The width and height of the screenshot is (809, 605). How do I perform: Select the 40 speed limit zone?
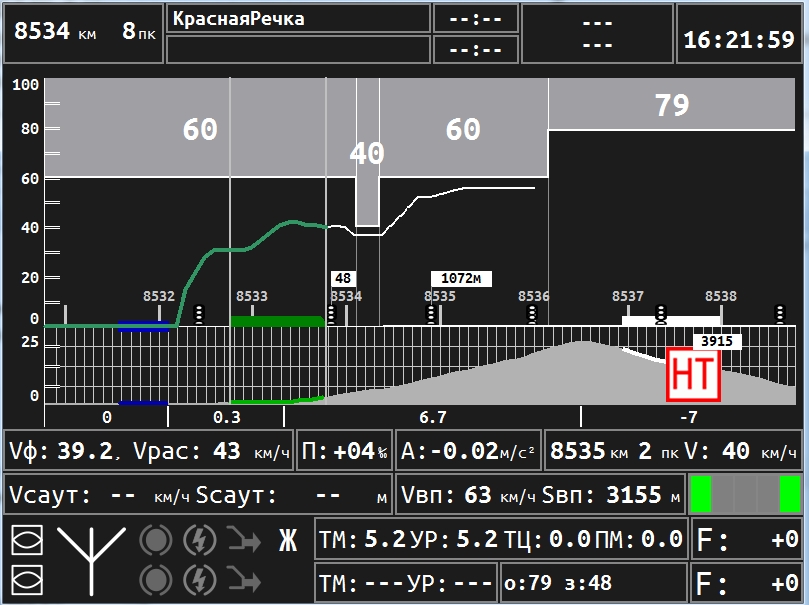367,153
